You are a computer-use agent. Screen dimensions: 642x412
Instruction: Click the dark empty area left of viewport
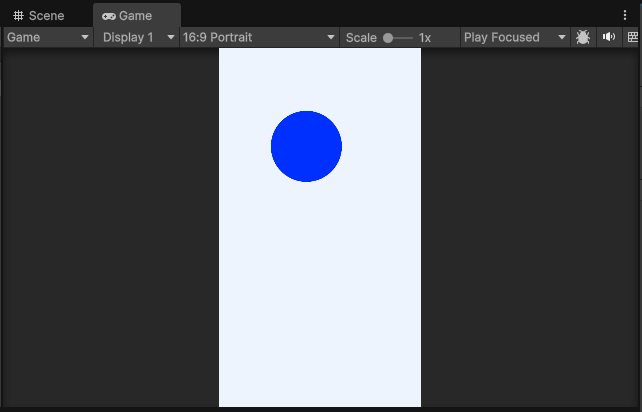pyautogui.click(x=110, y=230)
